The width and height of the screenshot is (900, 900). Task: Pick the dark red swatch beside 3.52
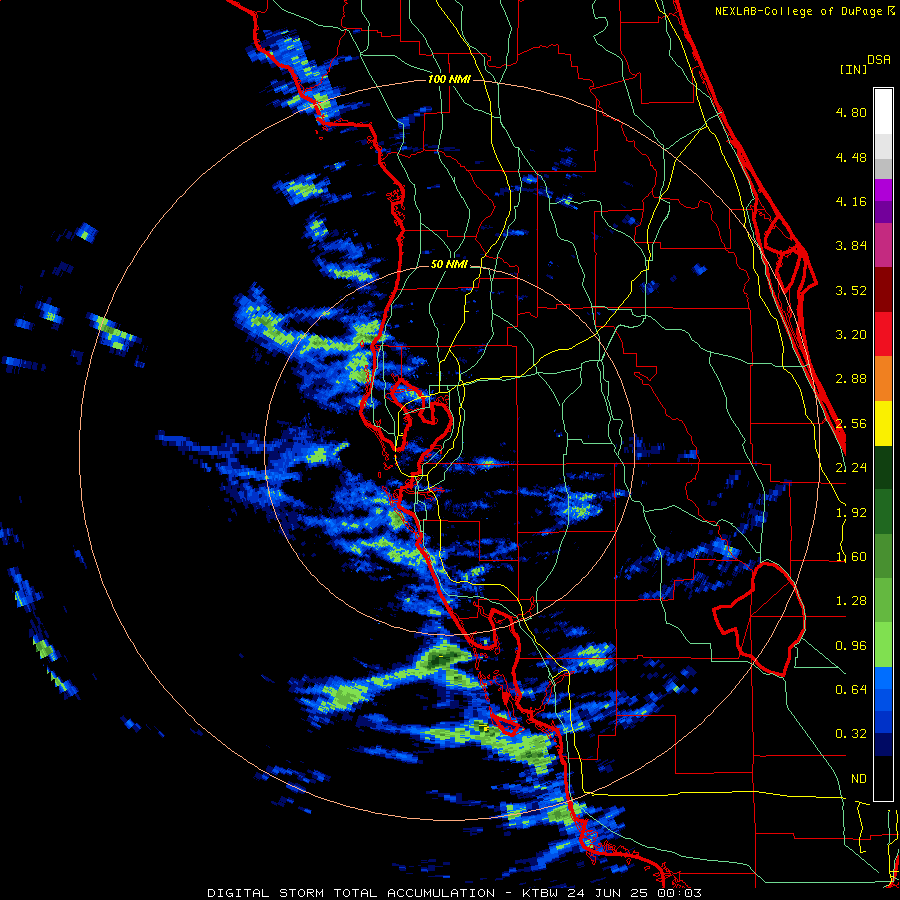point(883,290)
